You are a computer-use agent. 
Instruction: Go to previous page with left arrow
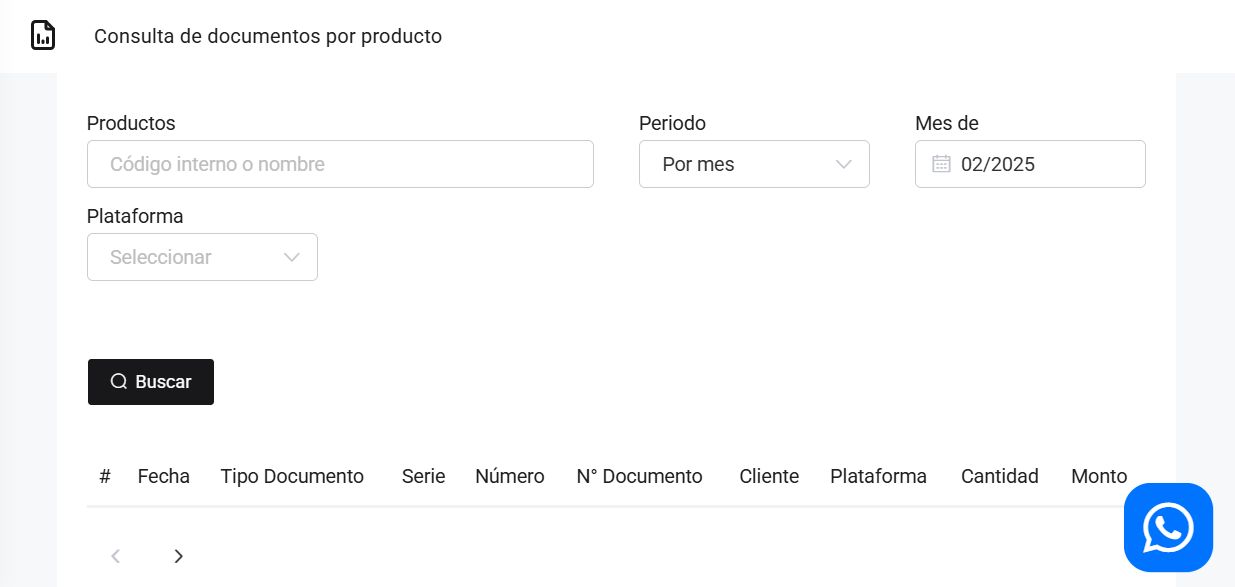(x=116, y=556)
